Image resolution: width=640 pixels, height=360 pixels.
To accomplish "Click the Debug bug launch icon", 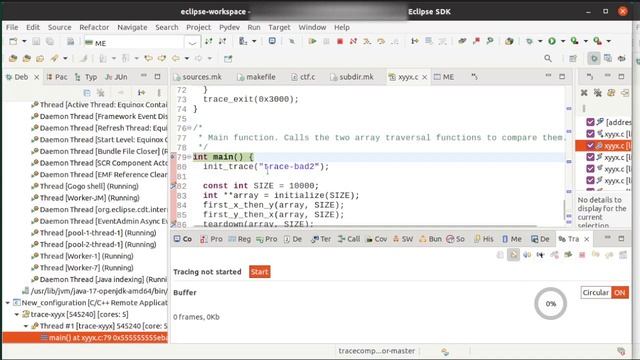I will (x=529, y=41).
